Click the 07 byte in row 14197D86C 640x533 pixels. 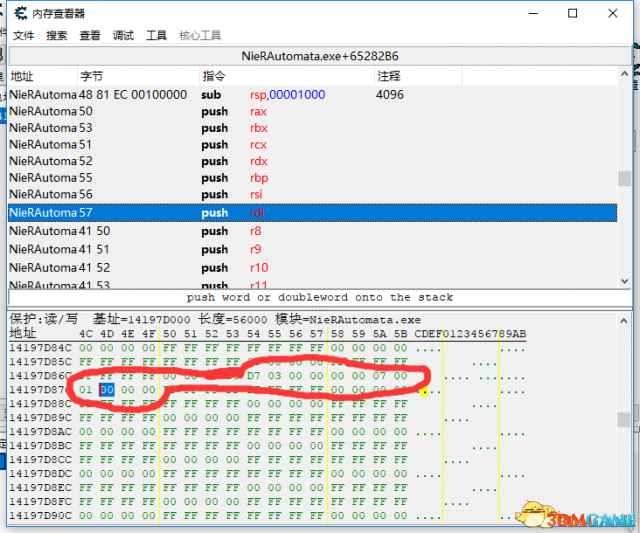(379, 375)
